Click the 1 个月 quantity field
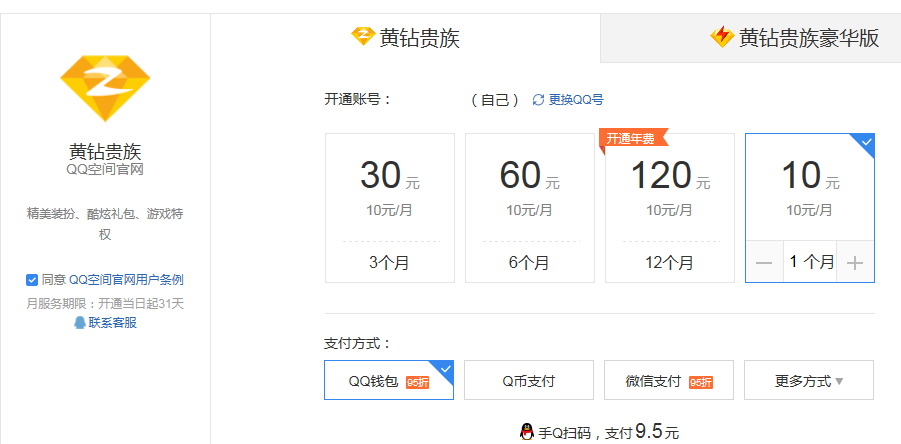The image size is (901, 444). click(810, 262)
